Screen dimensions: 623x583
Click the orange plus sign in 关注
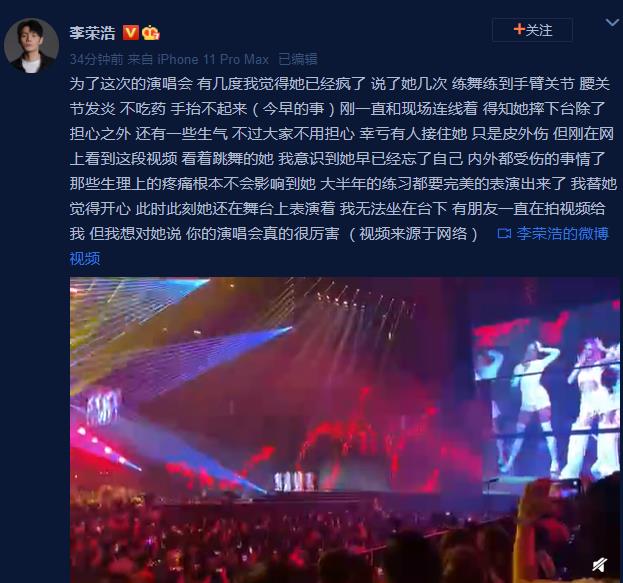click(x=519, y=29)
